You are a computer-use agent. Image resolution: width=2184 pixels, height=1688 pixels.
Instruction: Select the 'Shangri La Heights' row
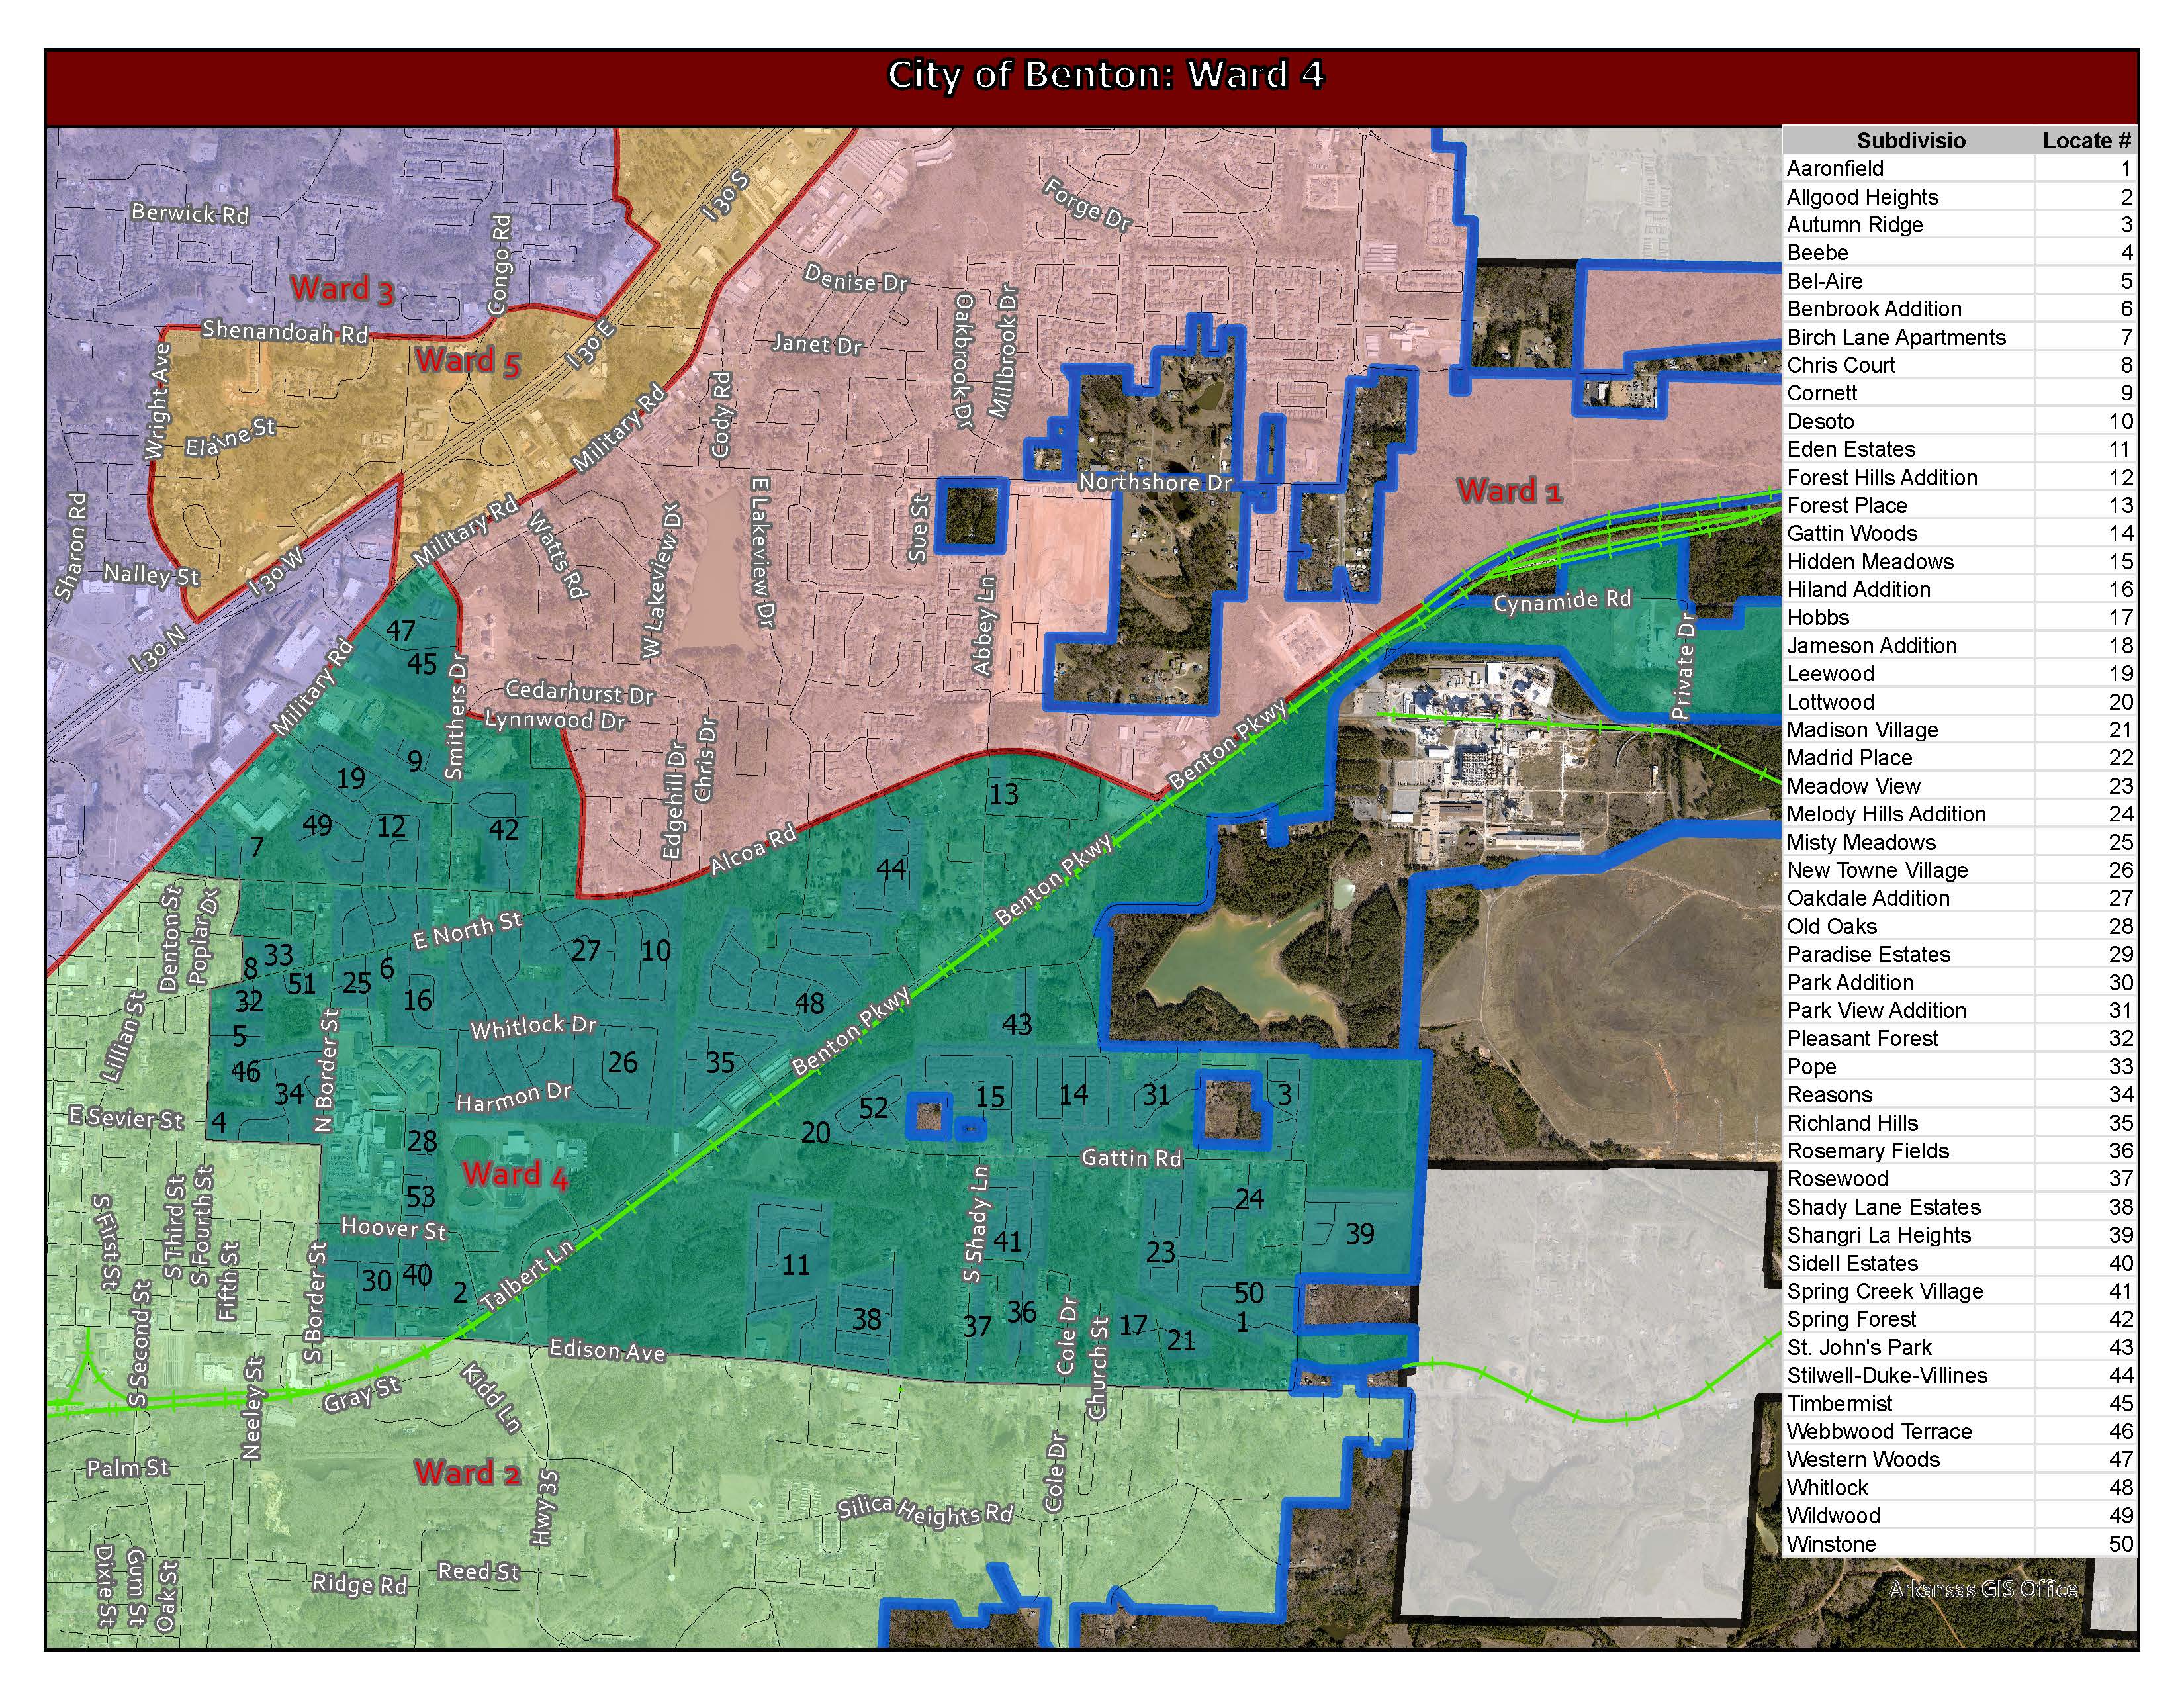[x=1959, y=1235]
